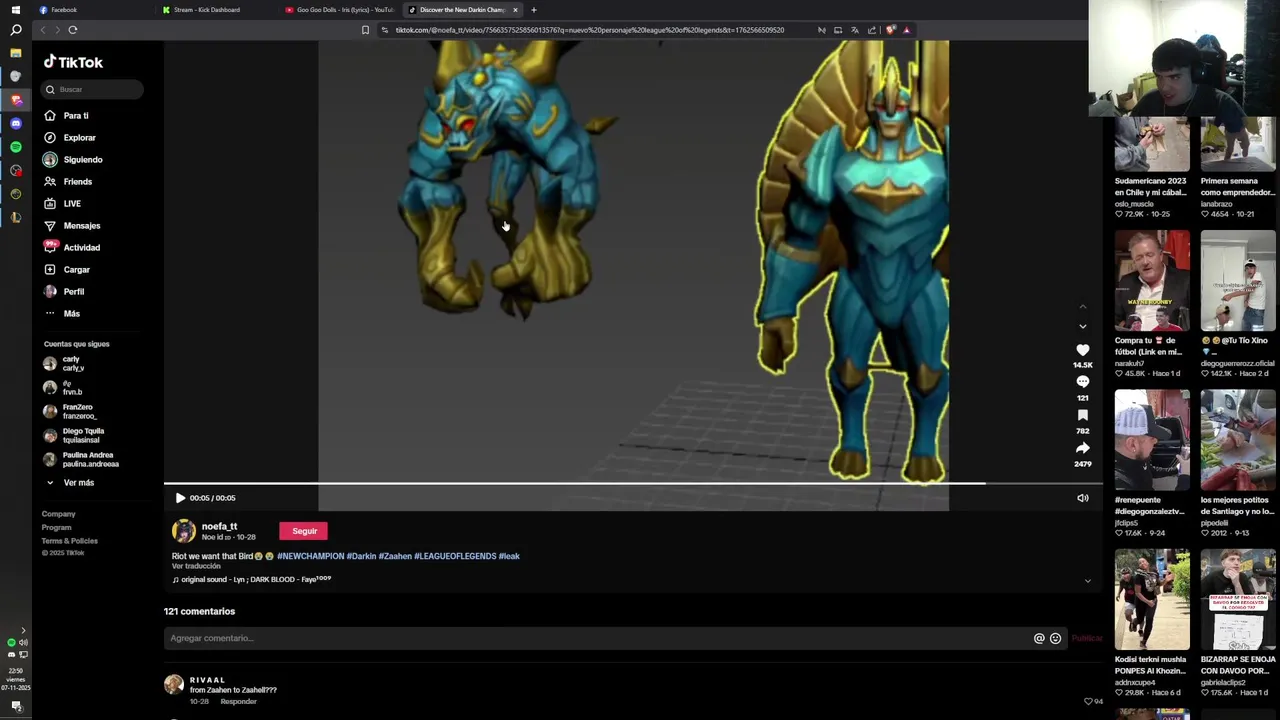Expand the Program footer links
Image resolution: width=1280 pixels, height=720 pixels.
[56, 527]
